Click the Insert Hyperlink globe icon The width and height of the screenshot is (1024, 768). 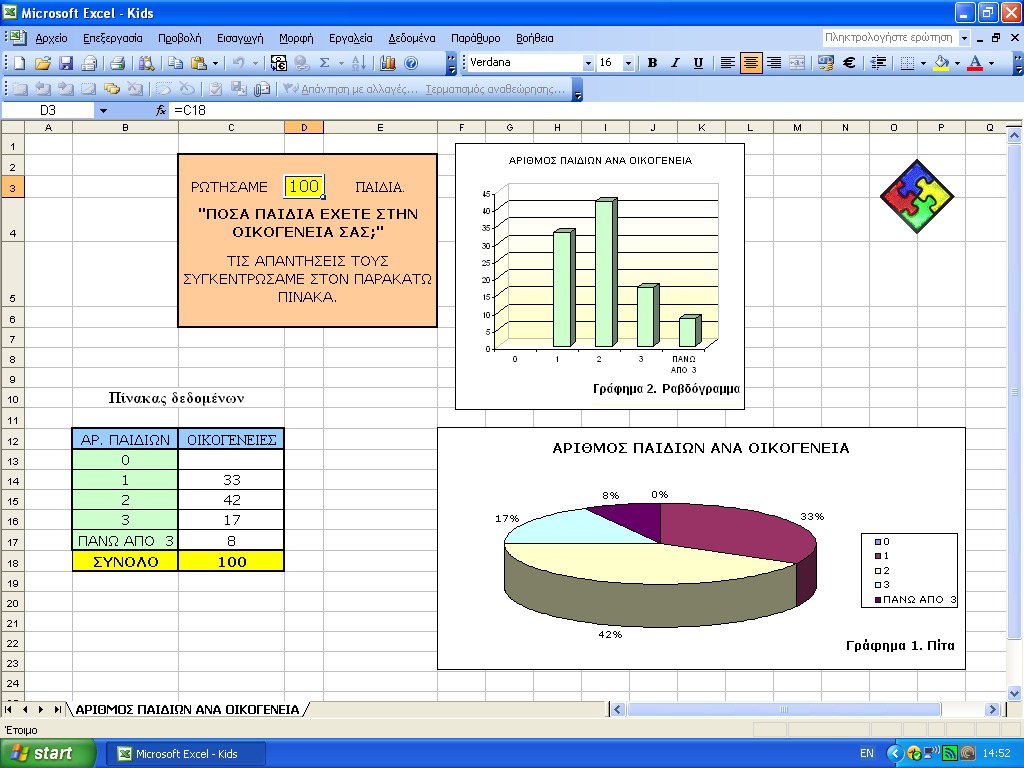pos(301,63)
